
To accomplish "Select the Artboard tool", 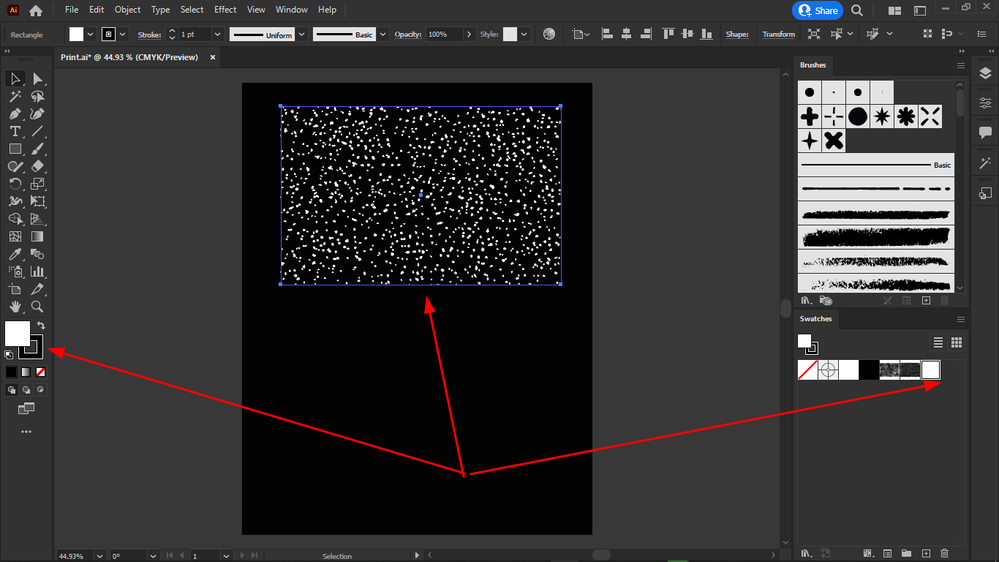I will pos(15,289).
